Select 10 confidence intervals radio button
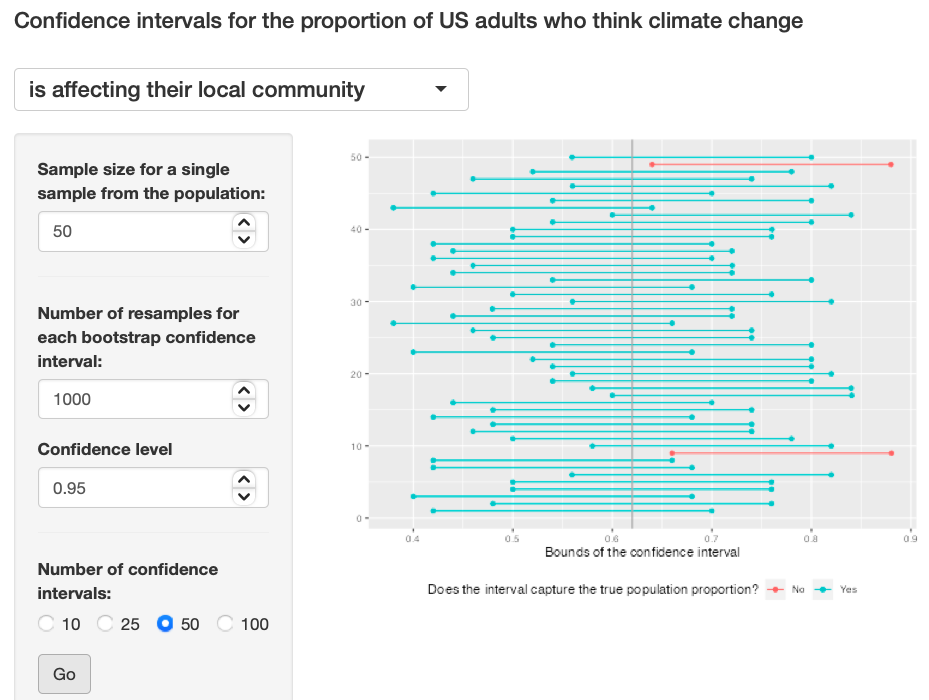This screenshot has height=700, width=929. click(x=47, y=624)
